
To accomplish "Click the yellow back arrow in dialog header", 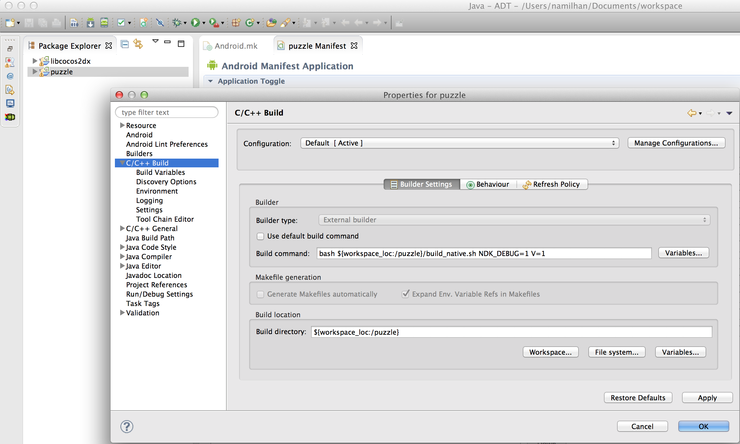I will tap(692, 113).
